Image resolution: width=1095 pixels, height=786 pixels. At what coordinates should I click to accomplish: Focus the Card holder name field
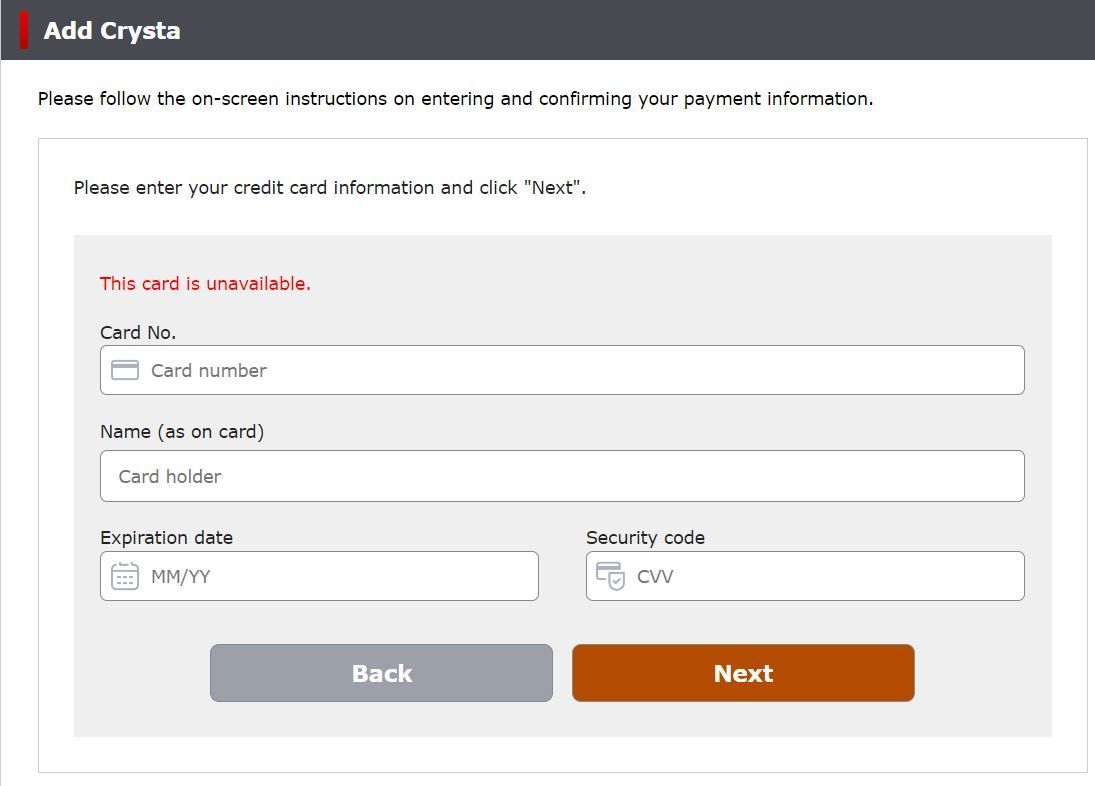tap(562, 476)
